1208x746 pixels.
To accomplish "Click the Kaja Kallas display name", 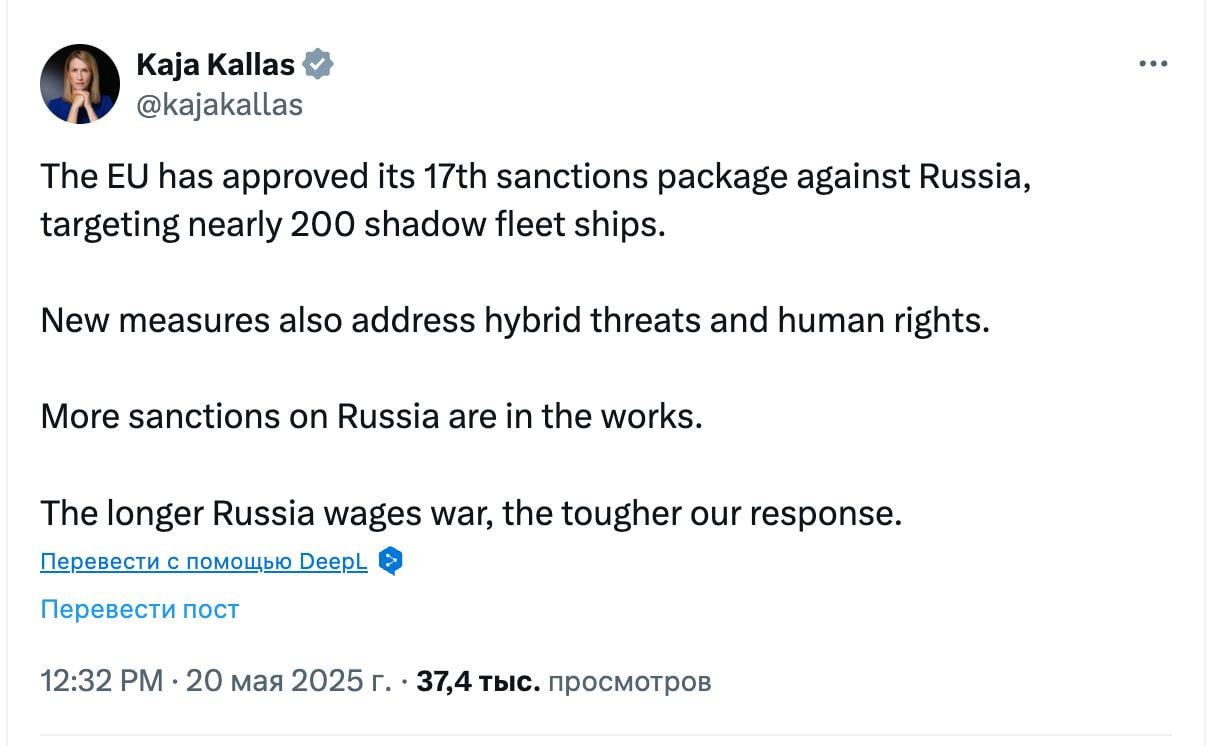I will 215,65.
